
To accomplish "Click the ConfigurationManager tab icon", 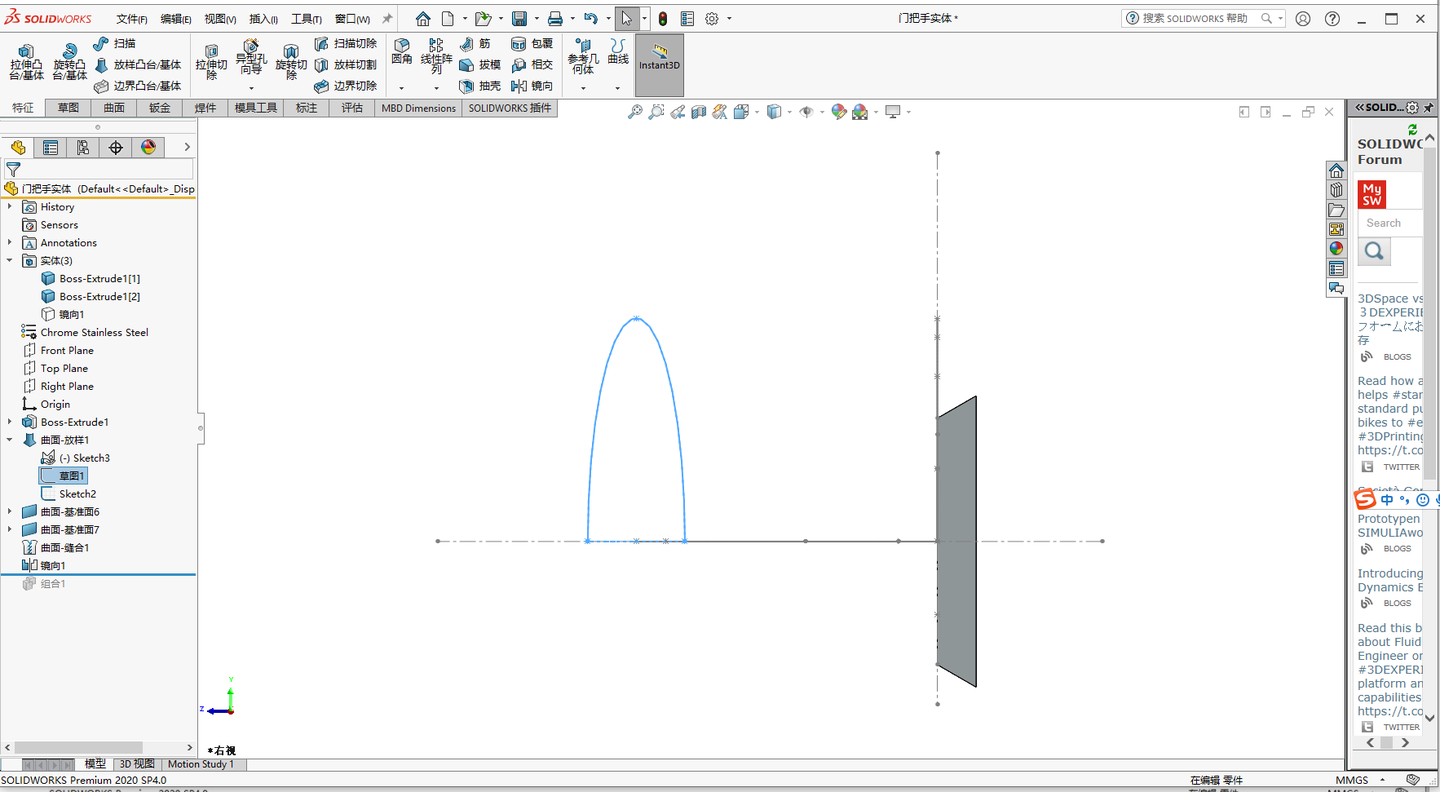I will pyautogui.click(x=83, y=147).
